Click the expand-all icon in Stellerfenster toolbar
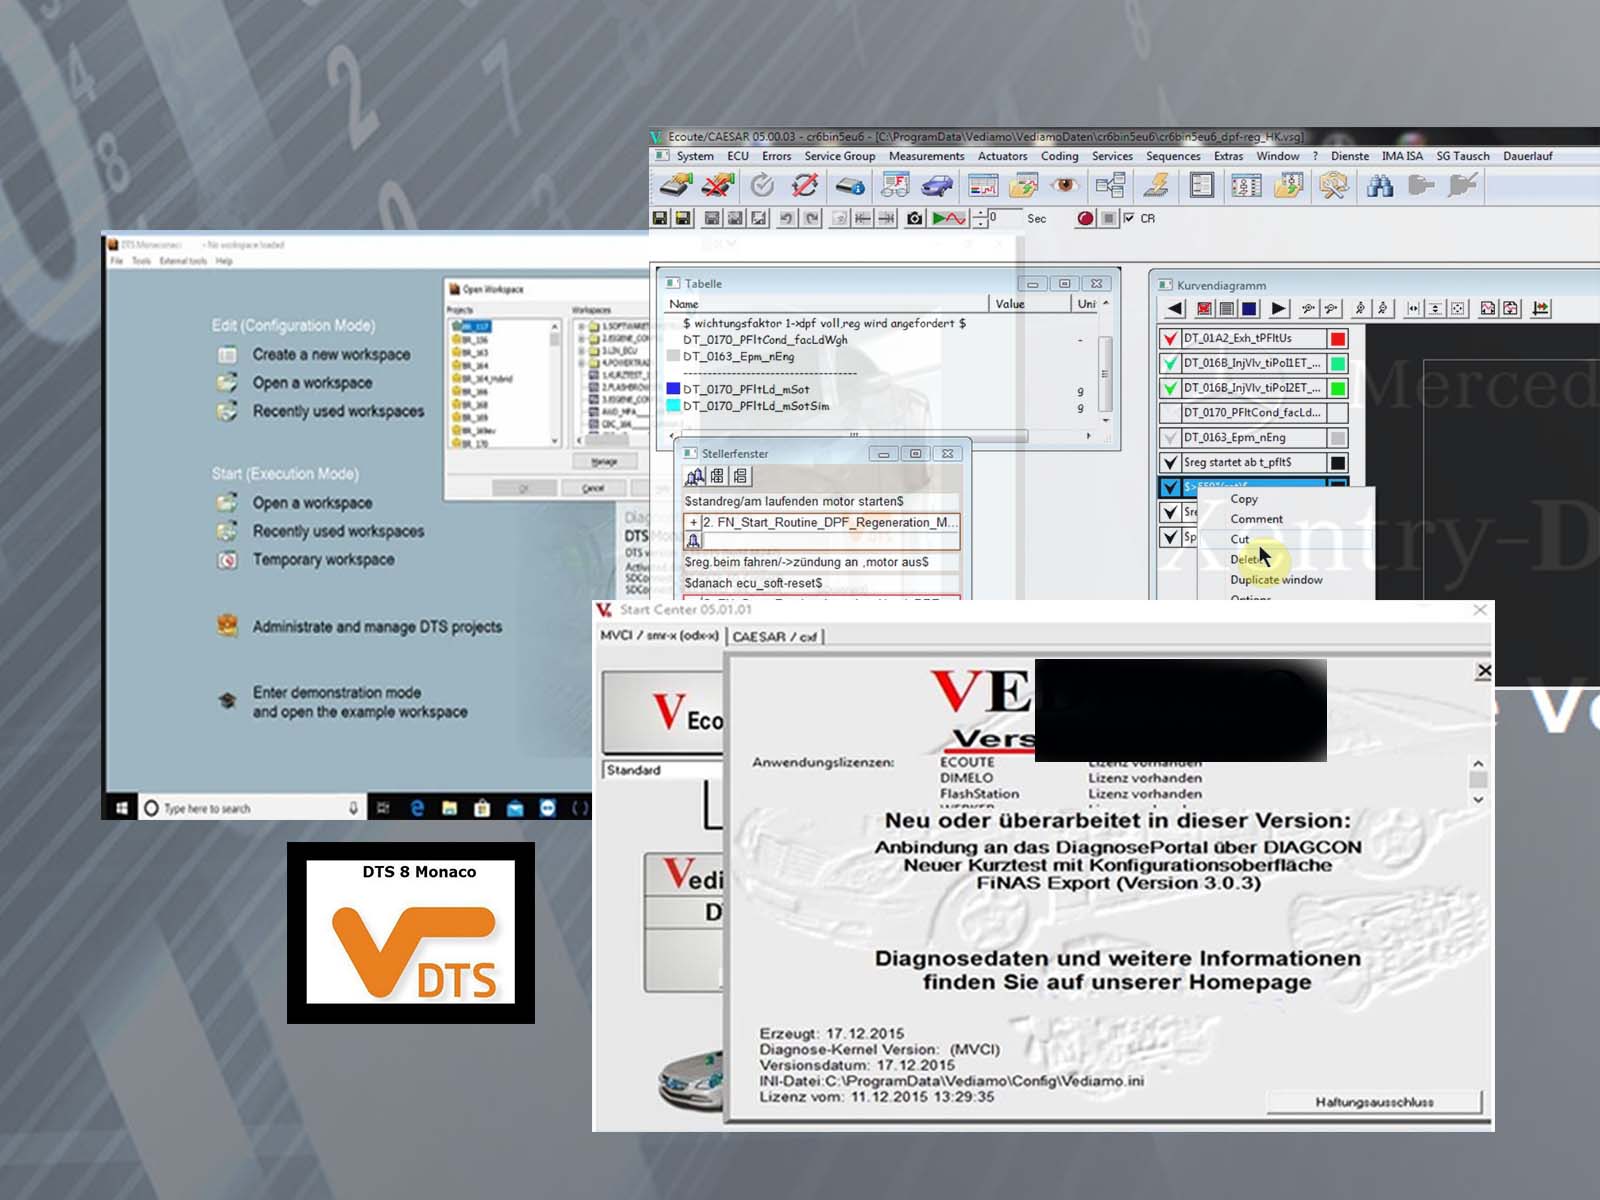Screen dimensions: 1600x1200 coord(718,477)
